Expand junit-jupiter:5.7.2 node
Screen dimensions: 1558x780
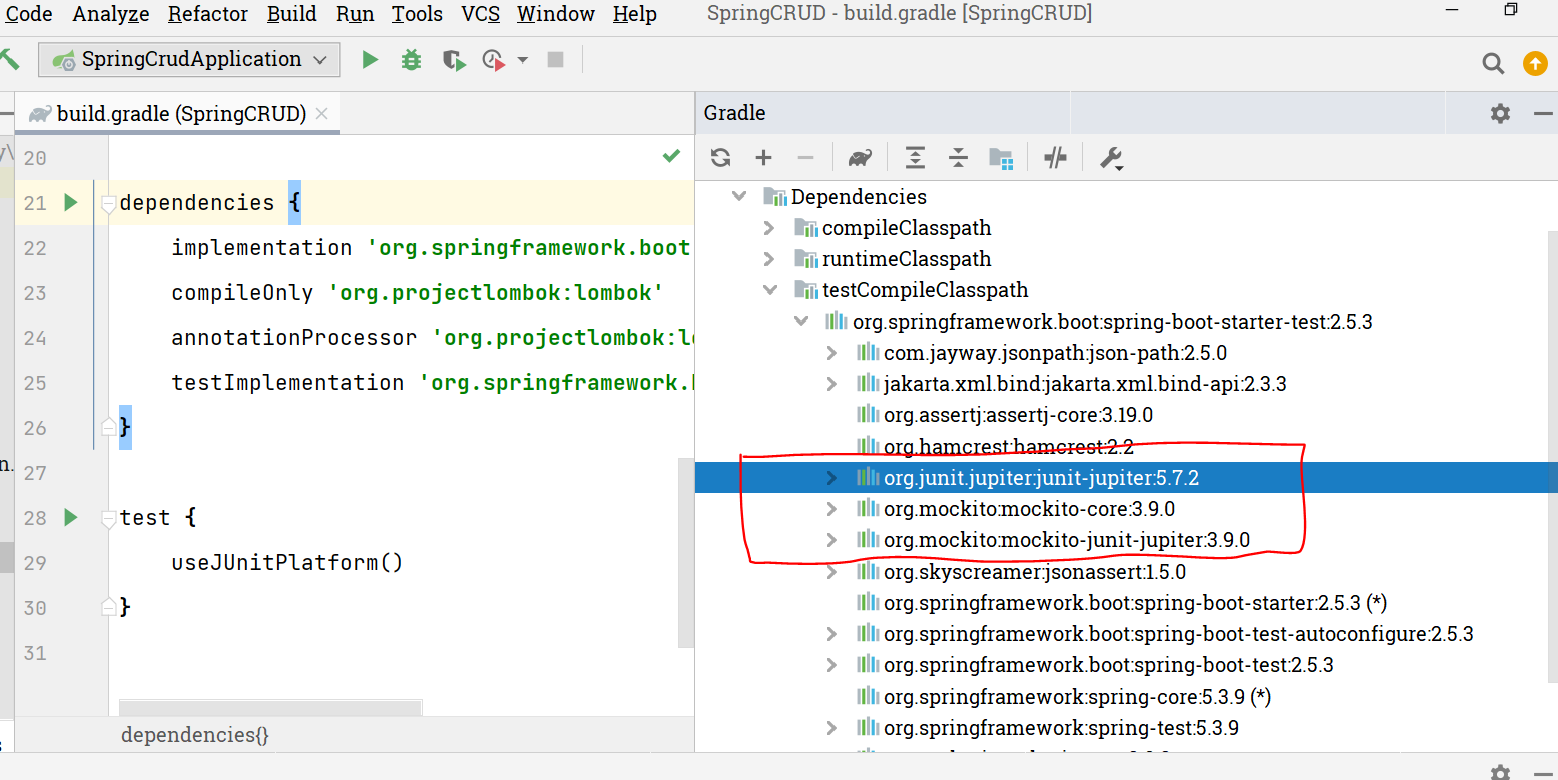coord(832,478)
